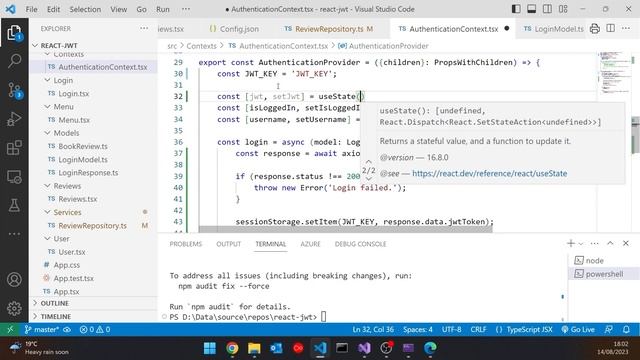Open the View menu
Screen dimensions: 640x360
point(118,9)
